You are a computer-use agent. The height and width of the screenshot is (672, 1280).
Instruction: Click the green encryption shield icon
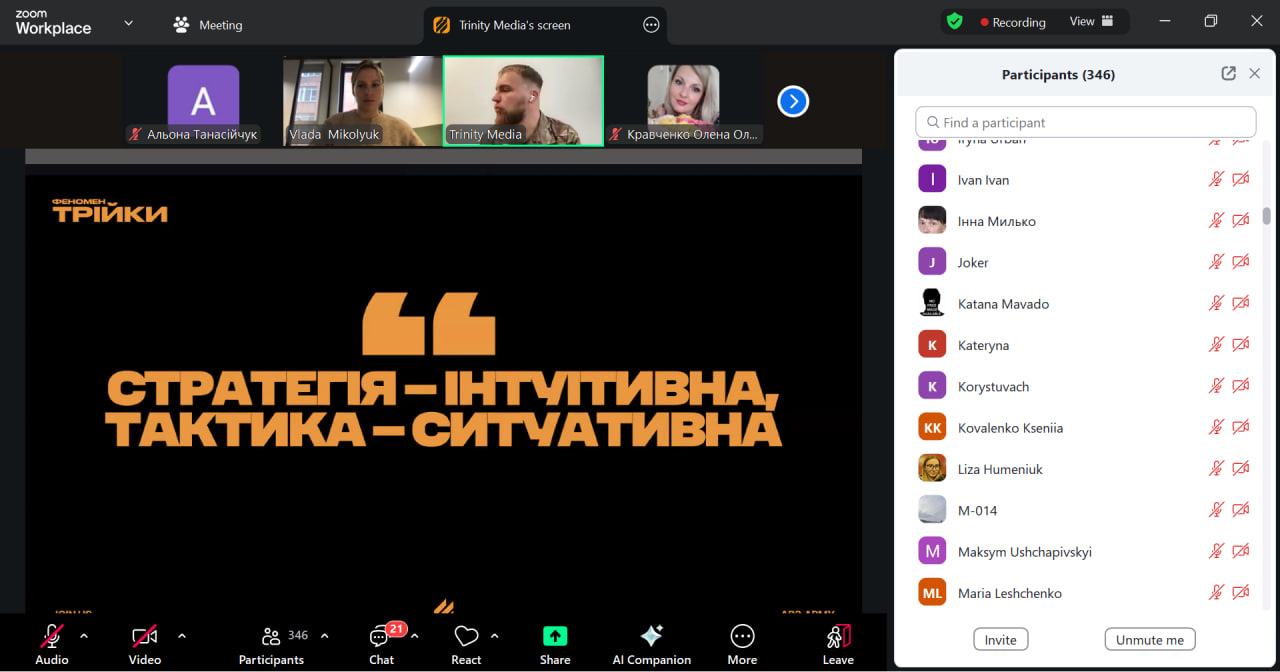pos(955,21)
